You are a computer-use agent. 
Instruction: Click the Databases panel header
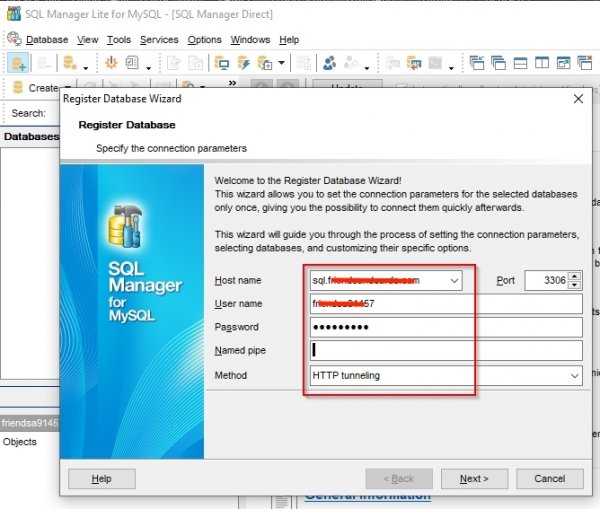pos(31,136)
